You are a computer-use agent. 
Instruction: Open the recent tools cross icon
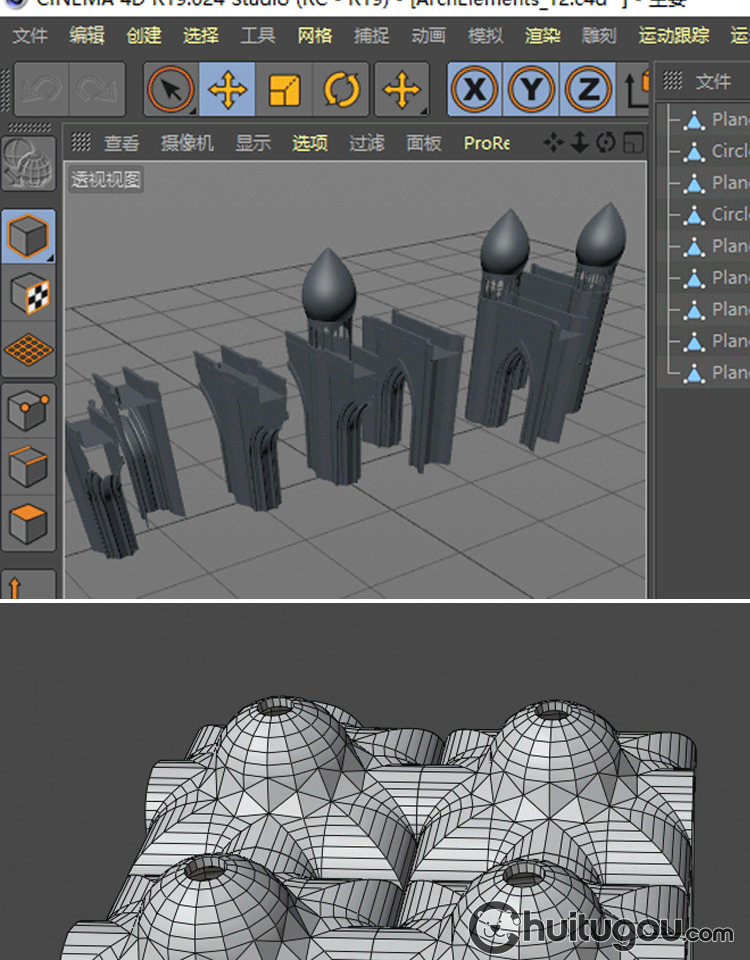coord(401,89)
